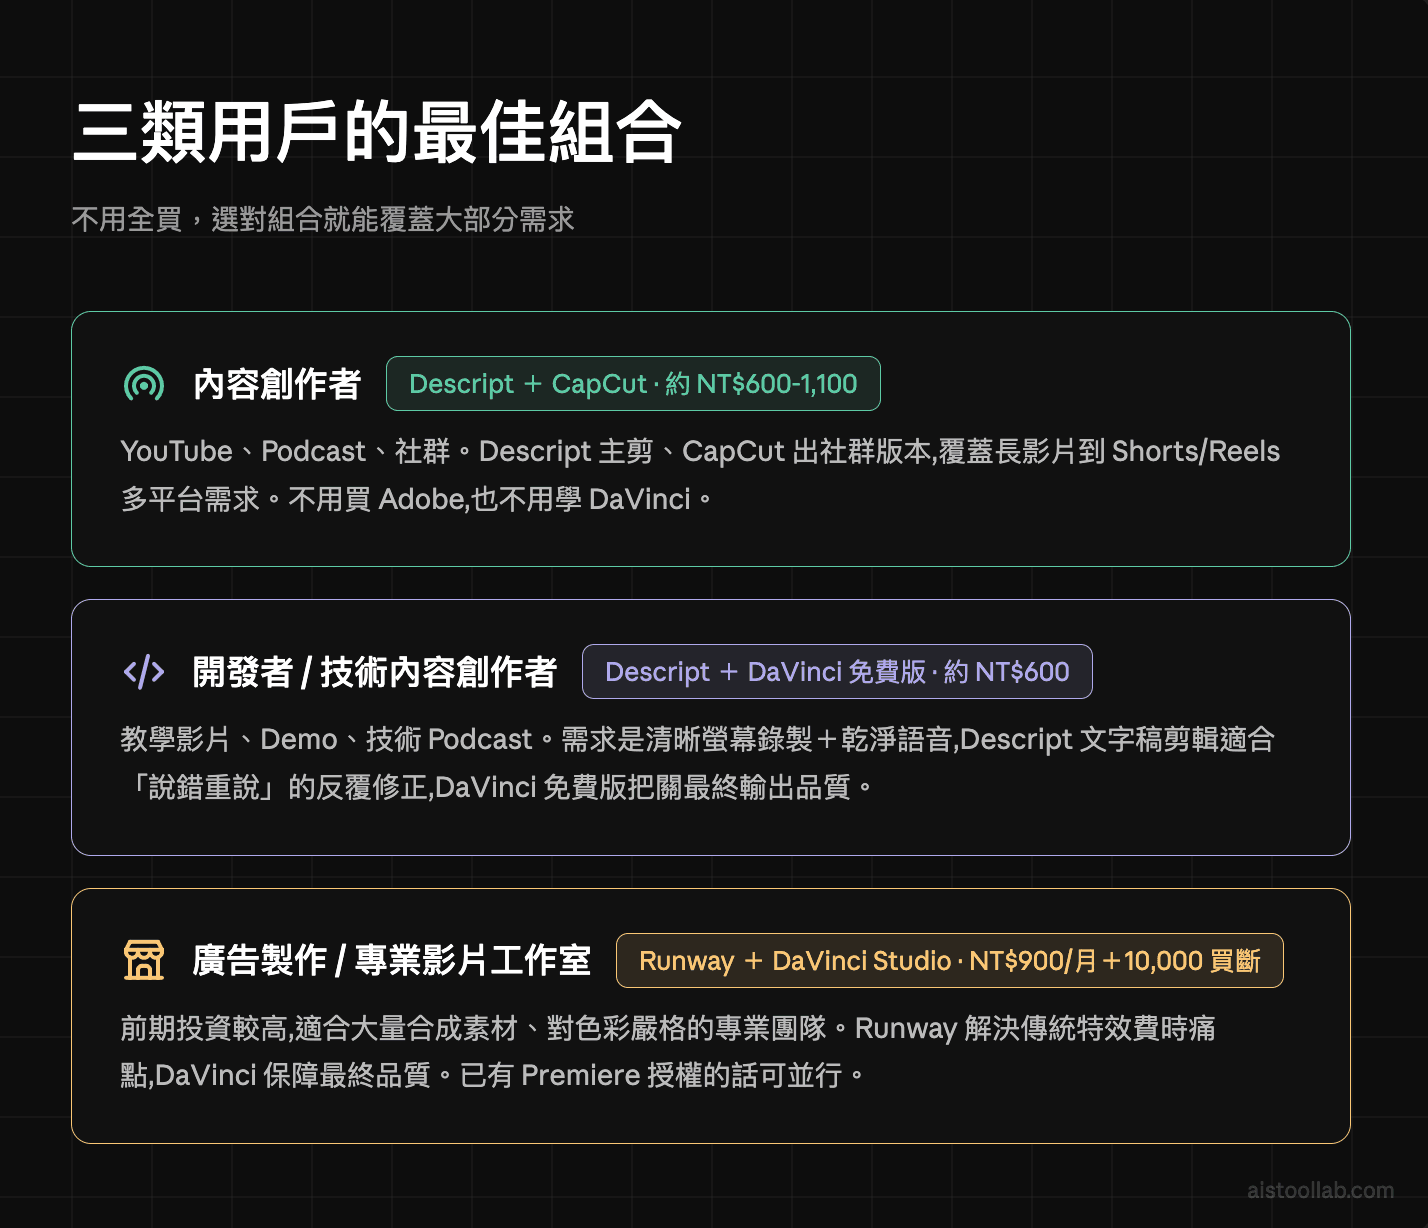Select the Descript + CapCut price badge

[633, 384]
